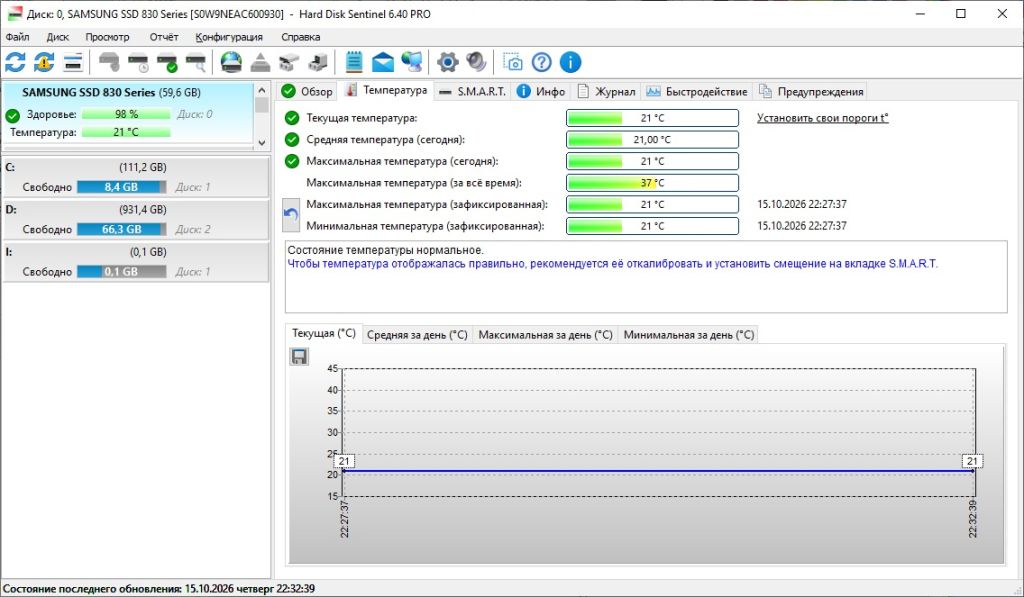Click the all-time maximum temperature 37 °C bar
This screenshot has height=597, width=1024.
(652, 183)
